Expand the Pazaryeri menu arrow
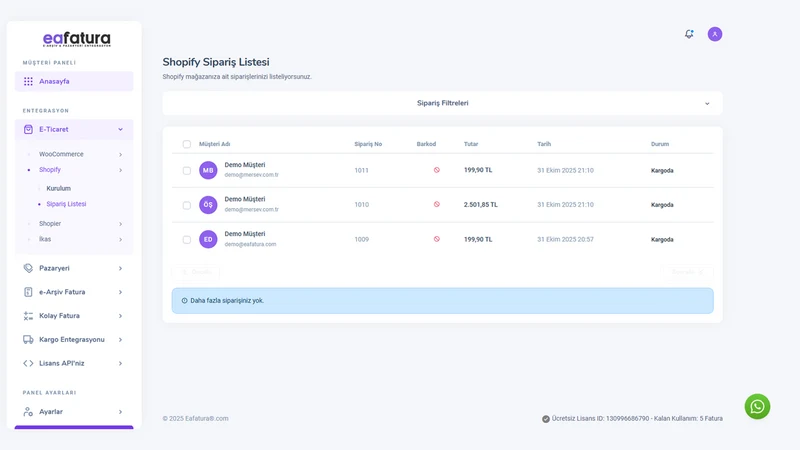Image resolution: width=800 pixels, height=450 pixels. click(x=120, y=268)
